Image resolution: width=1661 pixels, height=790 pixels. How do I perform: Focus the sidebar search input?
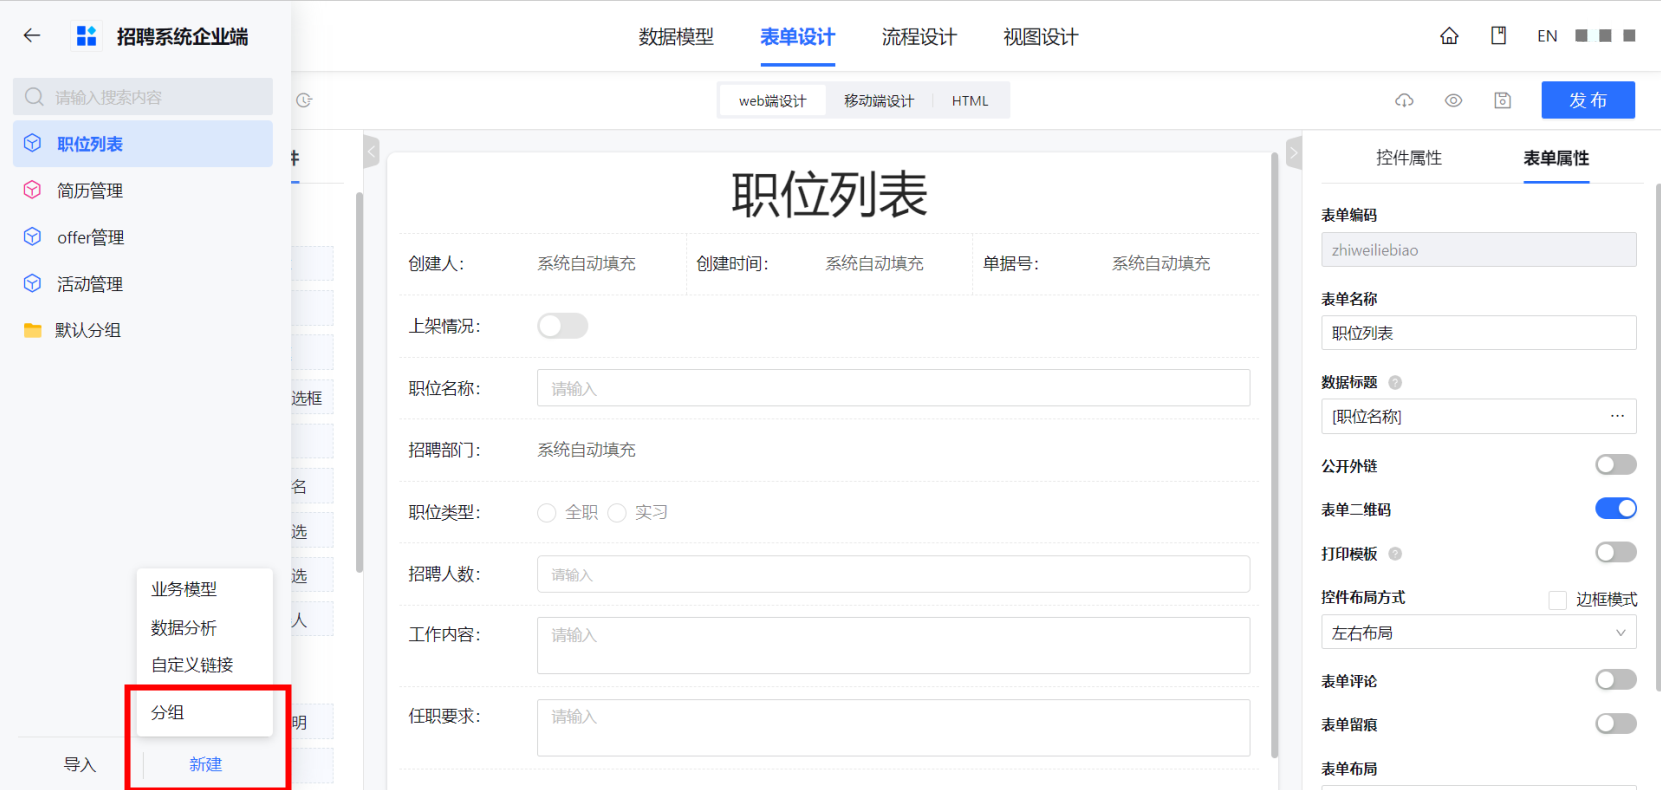(142, 97)
